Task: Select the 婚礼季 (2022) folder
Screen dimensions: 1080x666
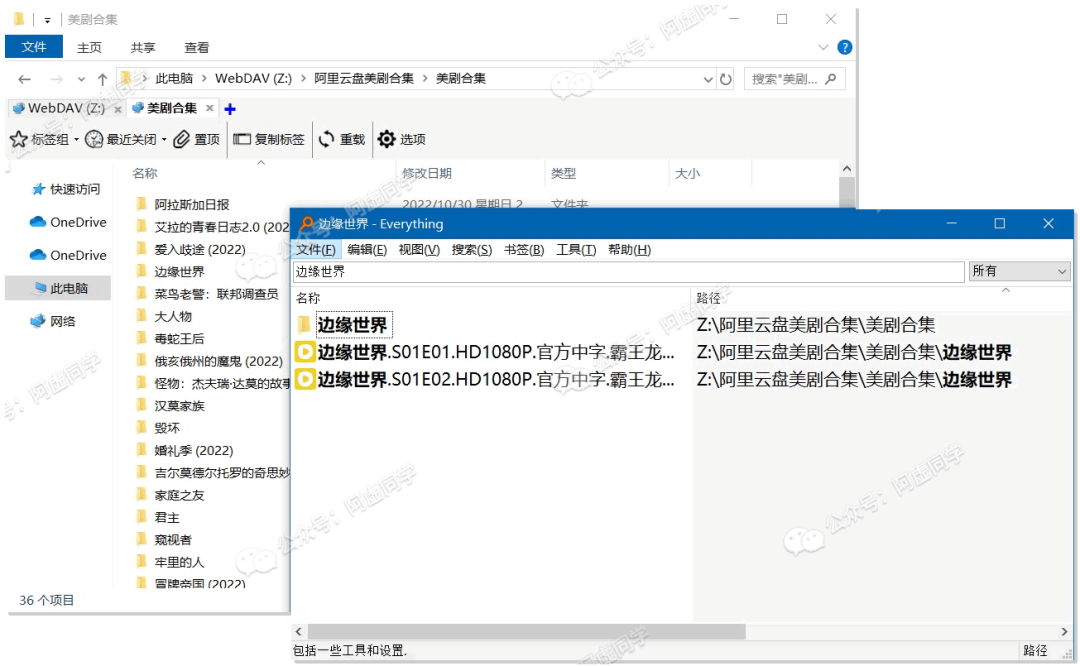Action: coord(194,450)
